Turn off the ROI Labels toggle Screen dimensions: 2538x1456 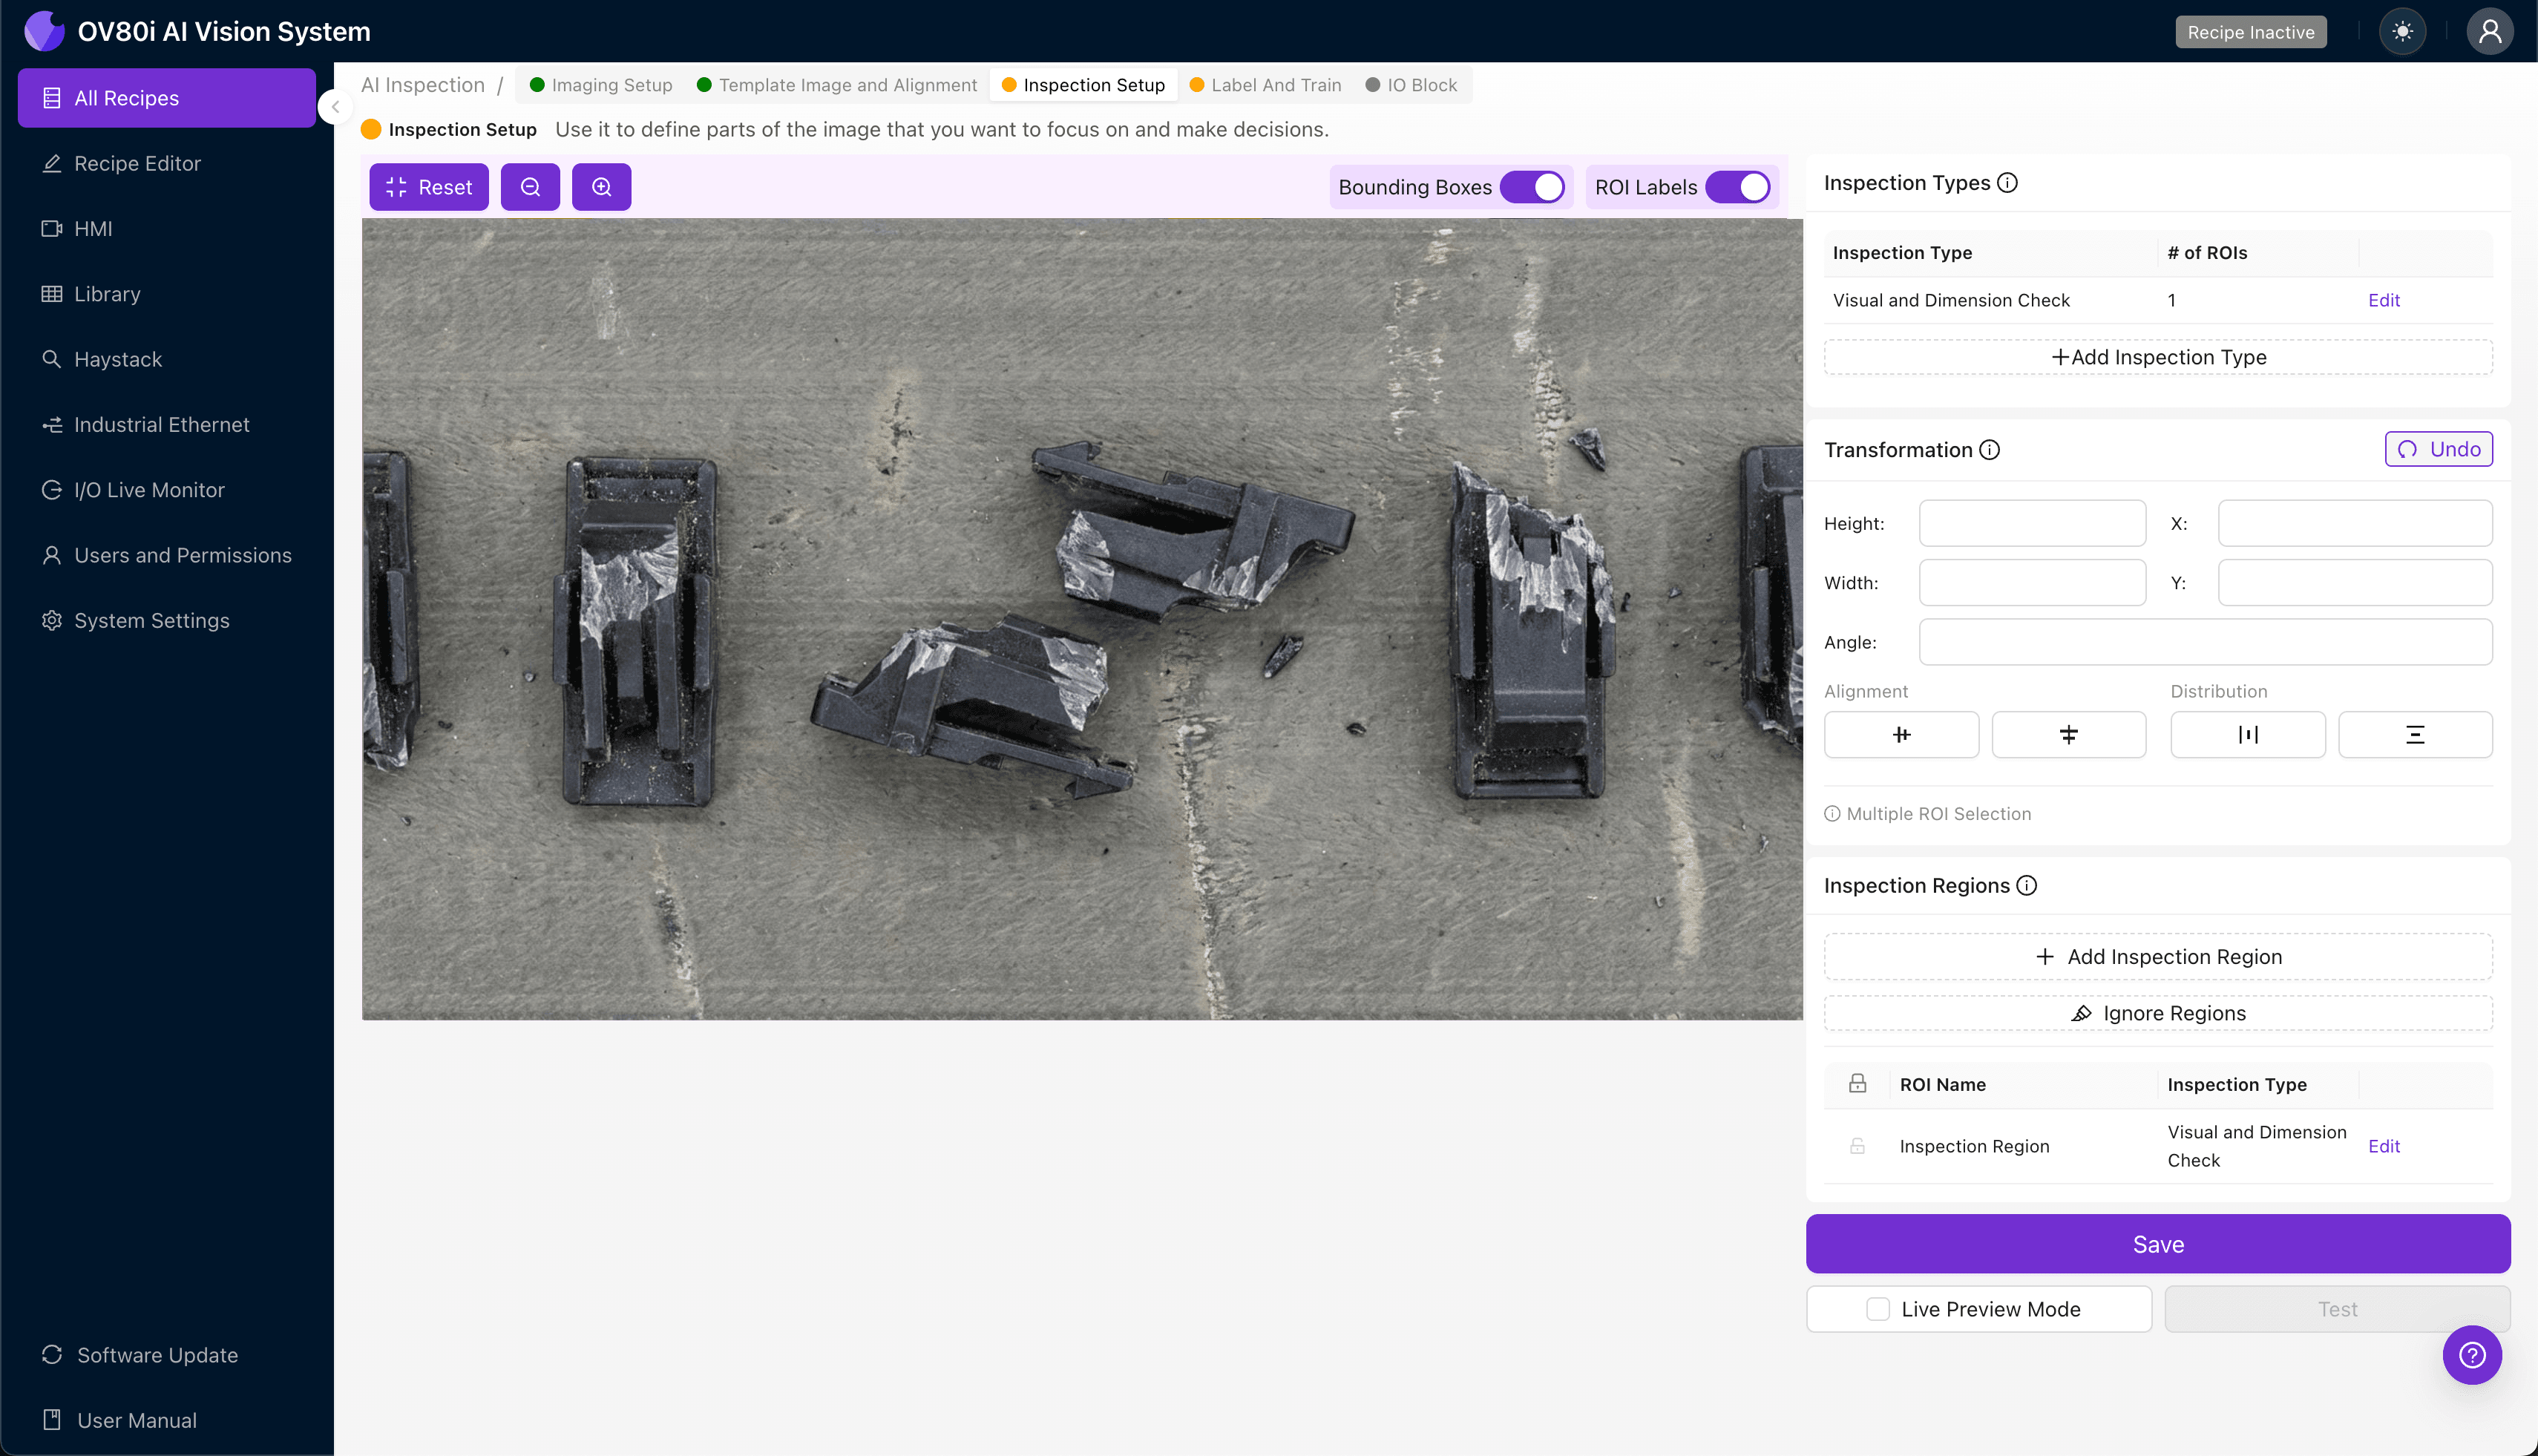pyautogui.click(x=1738, y=187)
